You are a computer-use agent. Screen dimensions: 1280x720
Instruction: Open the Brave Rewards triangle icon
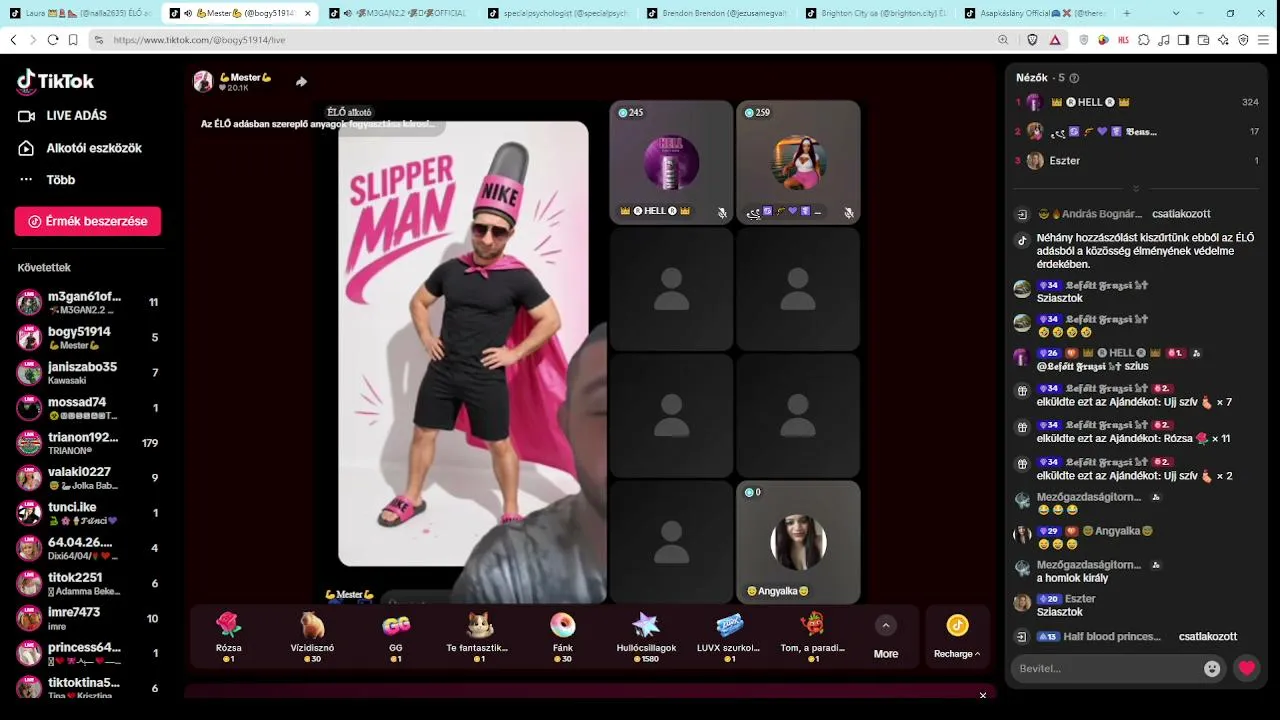(1055, 40)
